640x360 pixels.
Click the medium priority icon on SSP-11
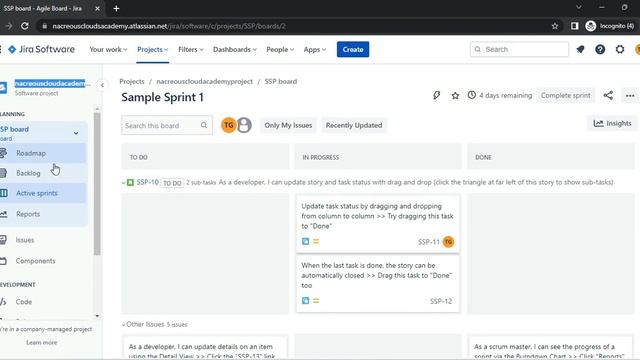[316, 242]
